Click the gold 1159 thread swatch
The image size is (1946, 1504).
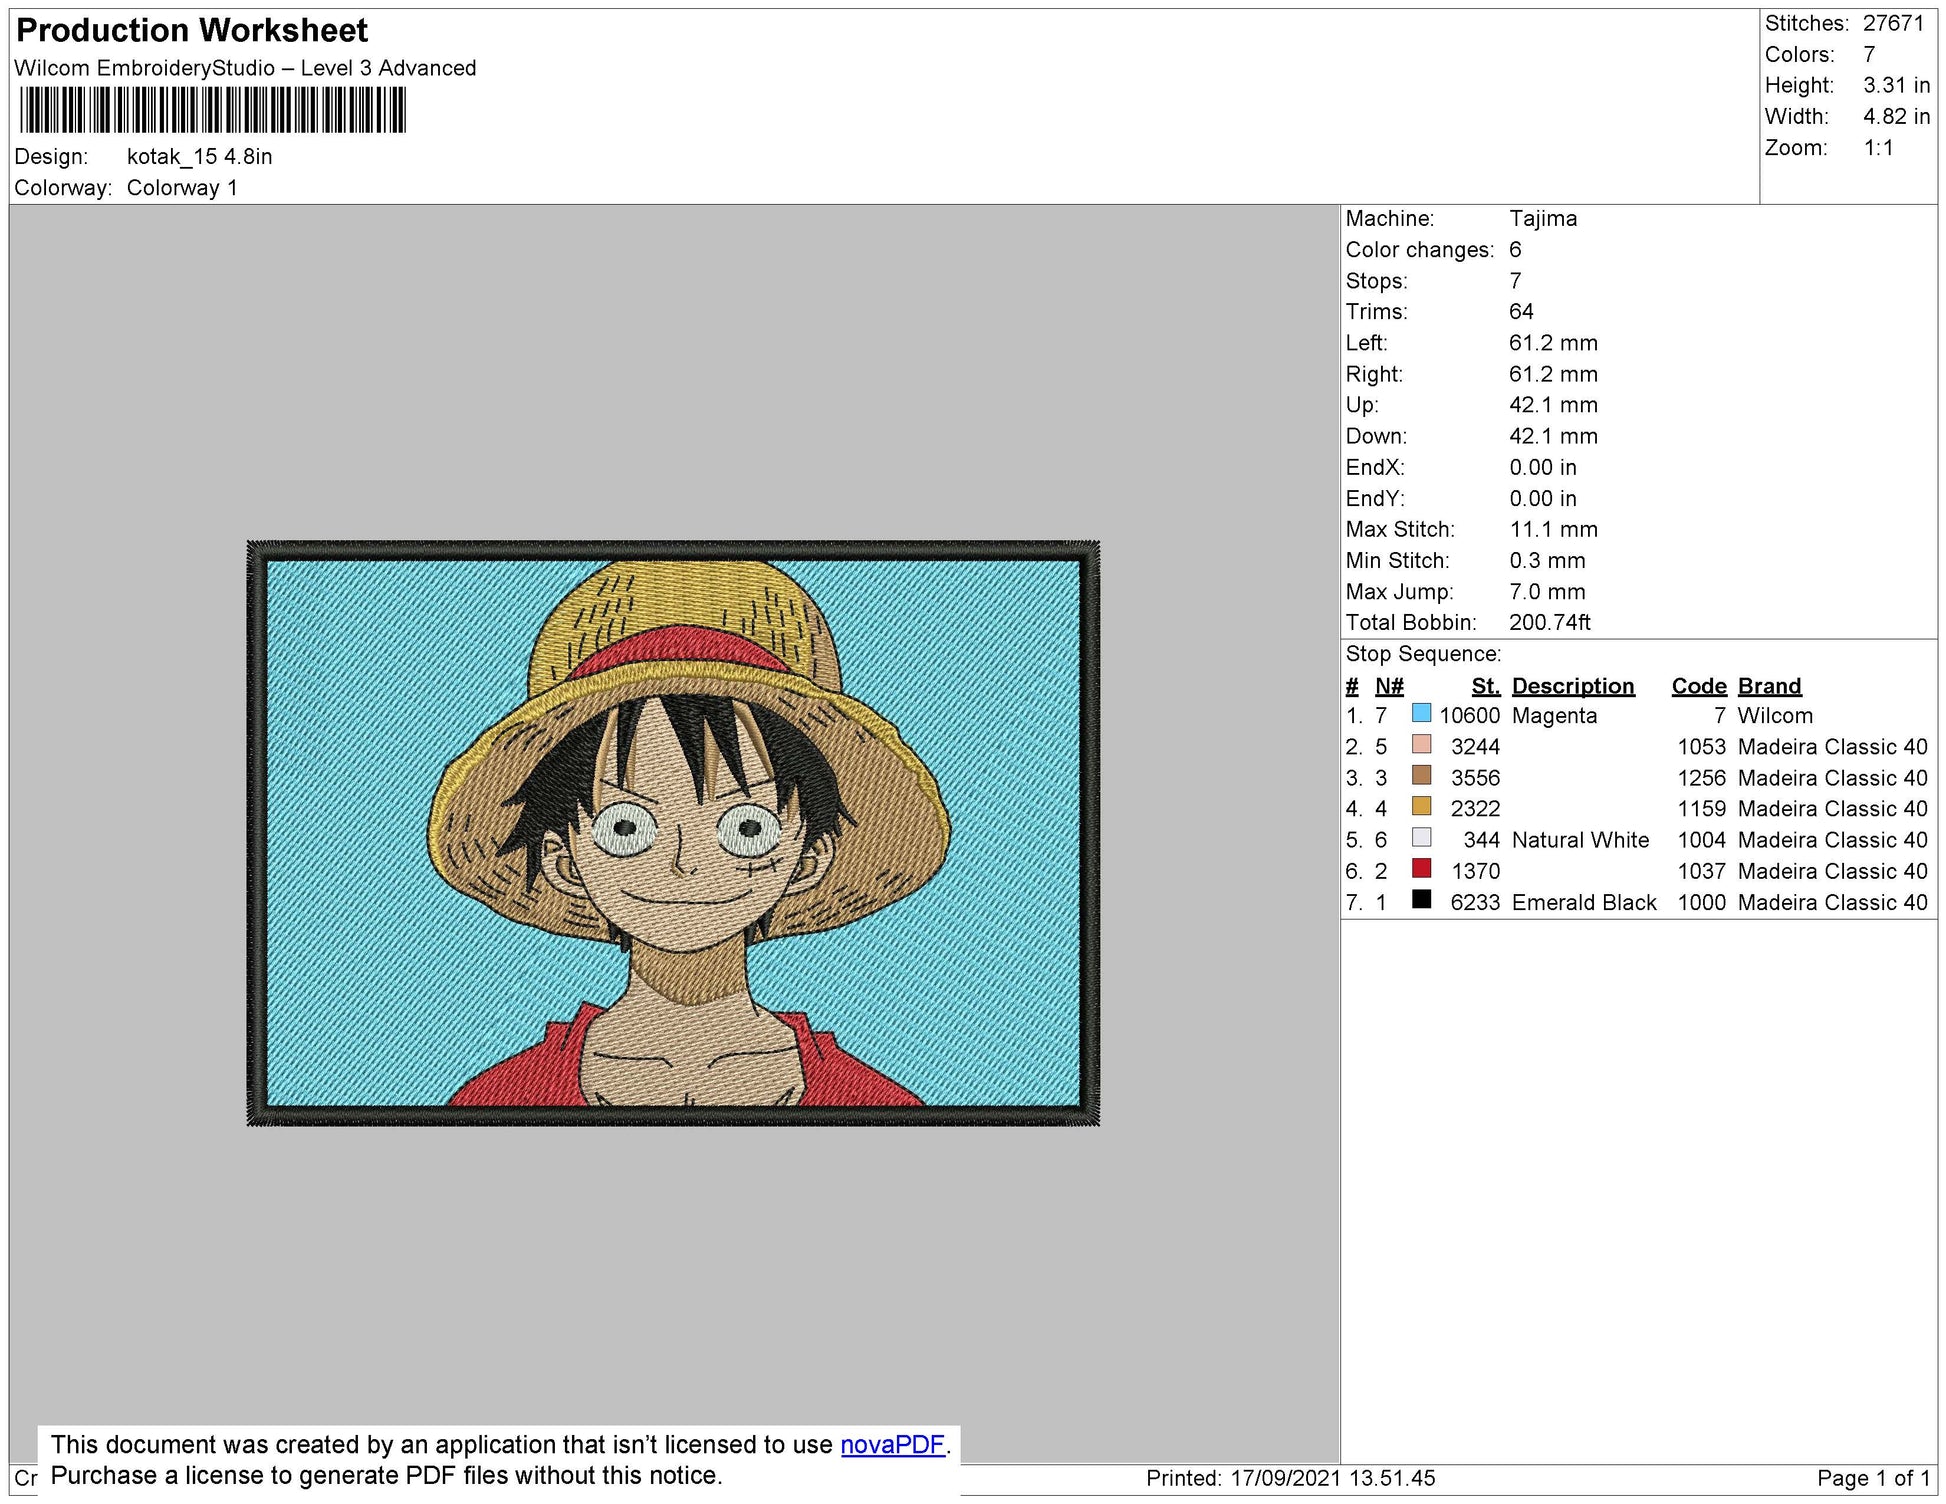pos(1421,807)
